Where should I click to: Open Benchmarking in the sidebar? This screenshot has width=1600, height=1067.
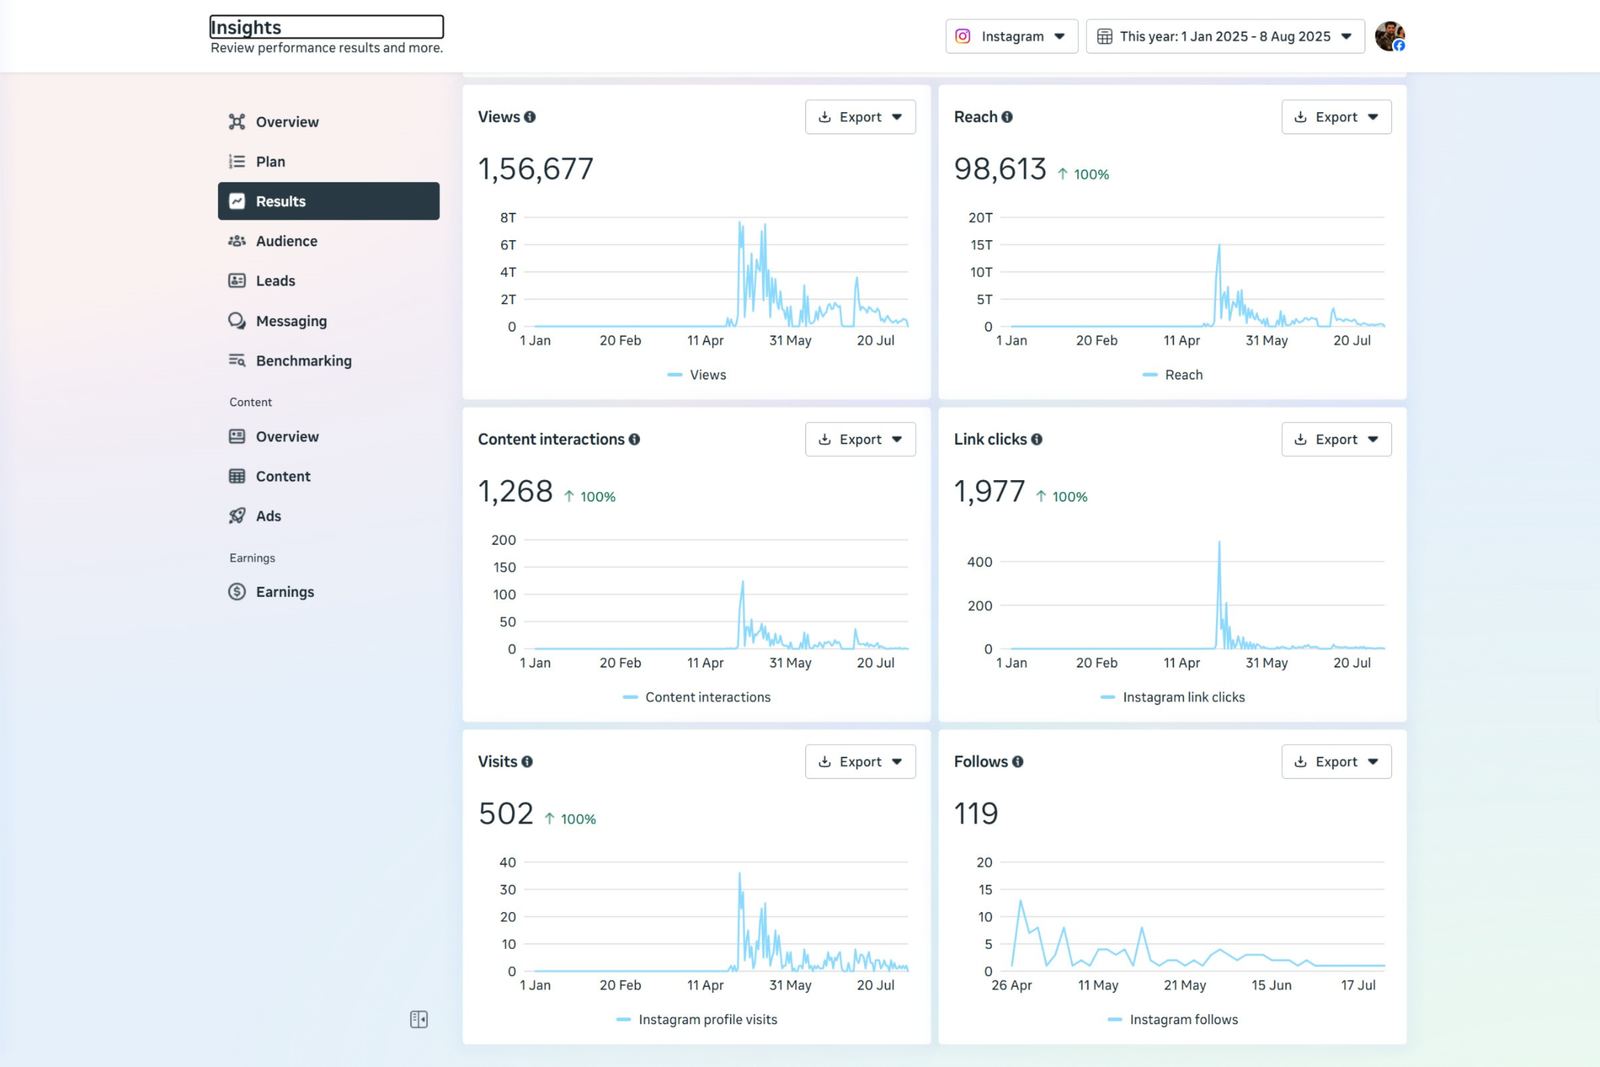pos(303,361)
